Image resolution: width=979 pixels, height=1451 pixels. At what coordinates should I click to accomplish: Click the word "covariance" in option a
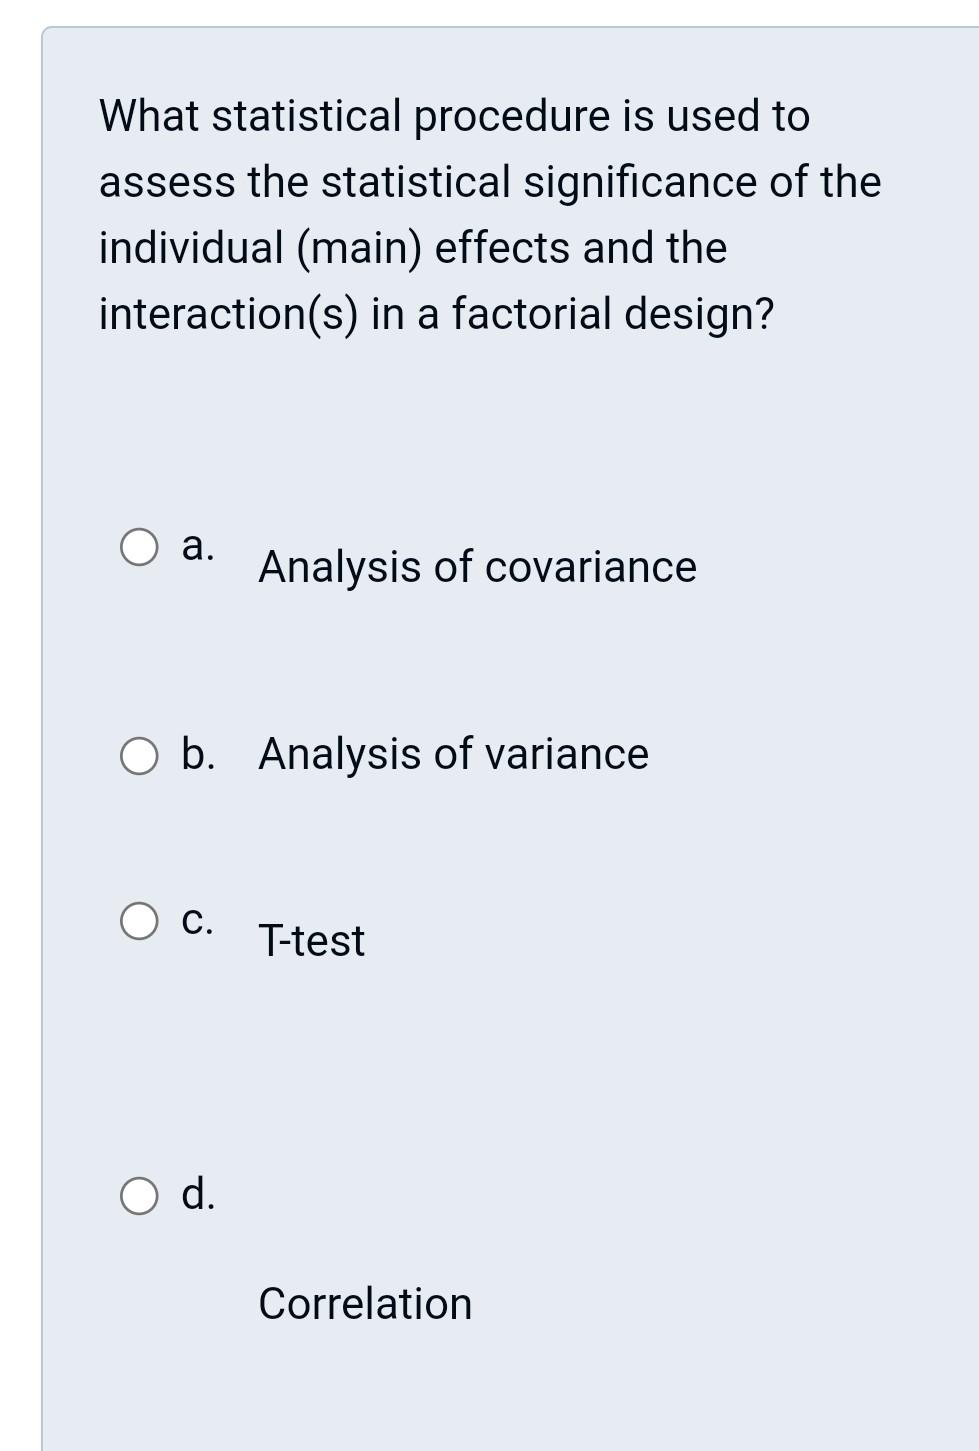(x=591, y=568)
